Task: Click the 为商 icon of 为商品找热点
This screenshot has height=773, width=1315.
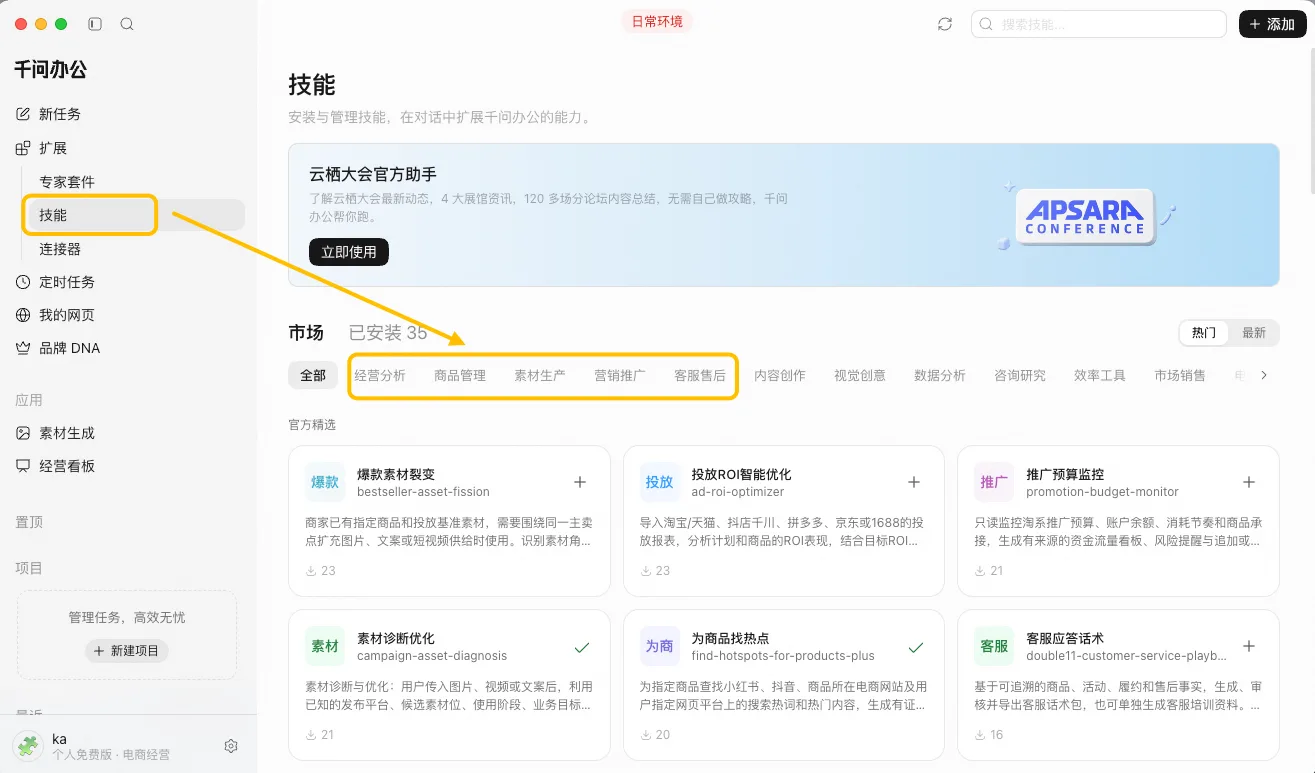Action: 659,646
